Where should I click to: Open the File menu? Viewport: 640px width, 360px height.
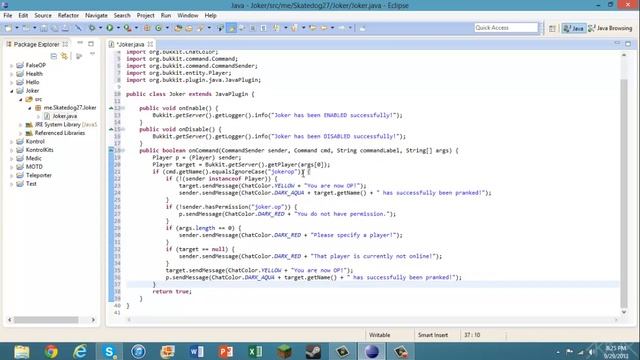tap(8, 16)
